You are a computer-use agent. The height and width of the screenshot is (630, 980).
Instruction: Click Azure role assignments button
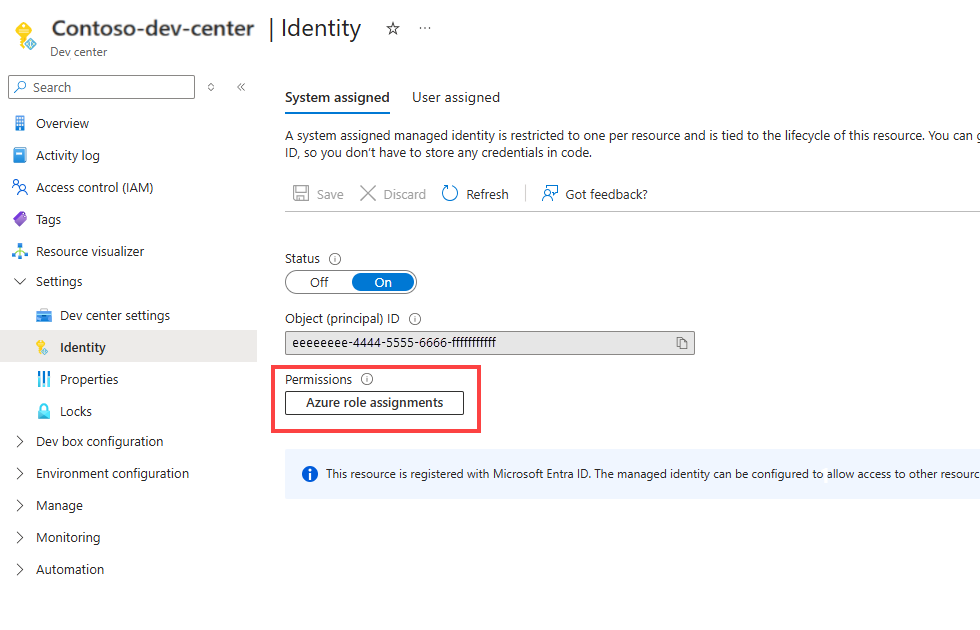point(374,402)
